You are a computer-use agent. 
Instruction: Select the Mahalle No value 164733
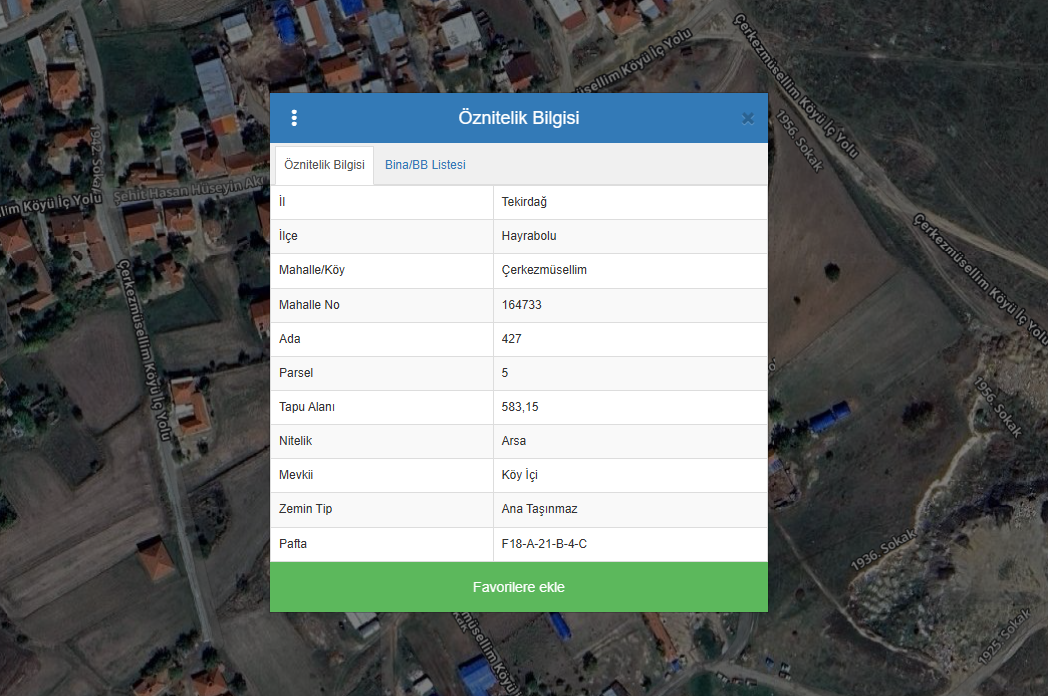point(521,304)
